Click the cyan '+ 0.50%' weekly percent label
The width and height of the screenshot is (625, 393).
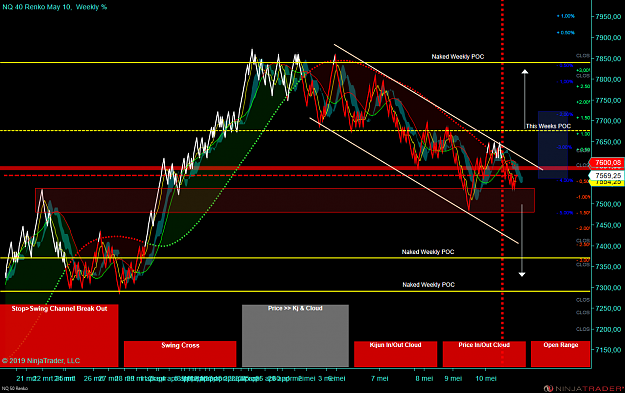[566, 33]
